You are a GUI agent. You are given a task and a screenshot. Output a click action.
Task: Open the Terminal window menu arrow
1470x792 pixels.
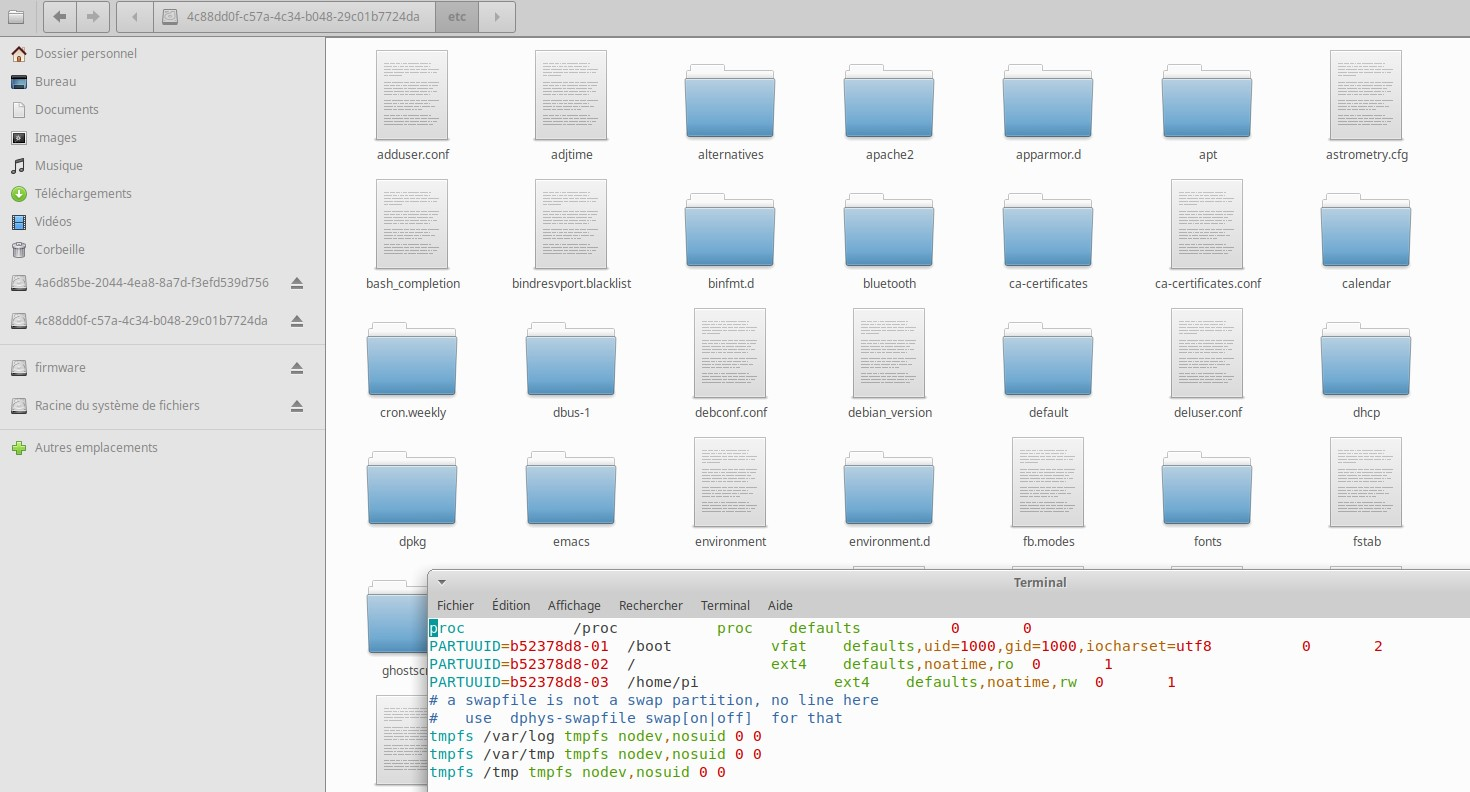442,582
